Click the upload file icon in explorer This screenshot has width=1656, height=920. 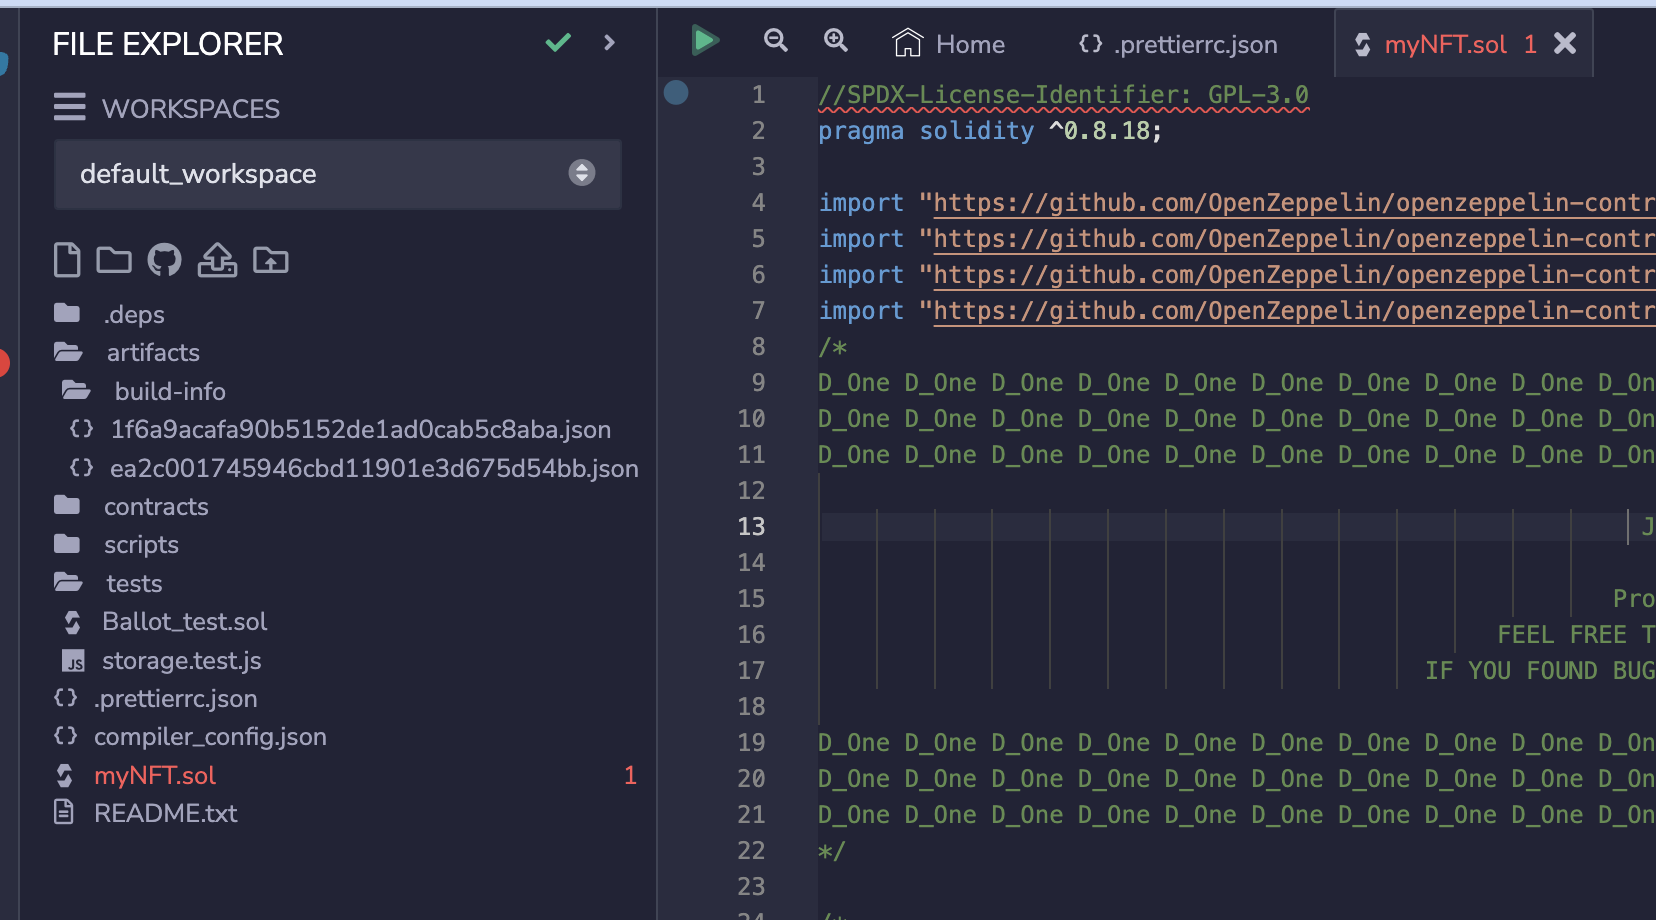tap(217, 260)
